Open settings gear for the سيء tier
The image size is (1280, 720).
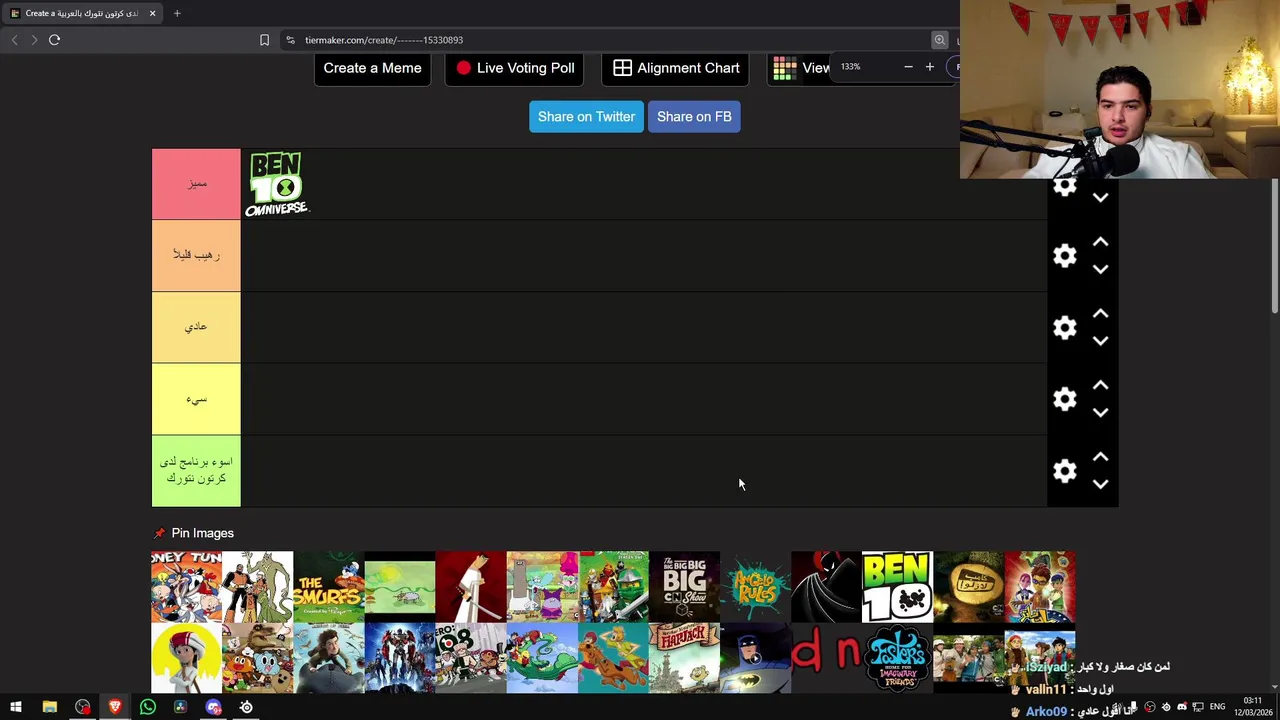click(1065, 400)
